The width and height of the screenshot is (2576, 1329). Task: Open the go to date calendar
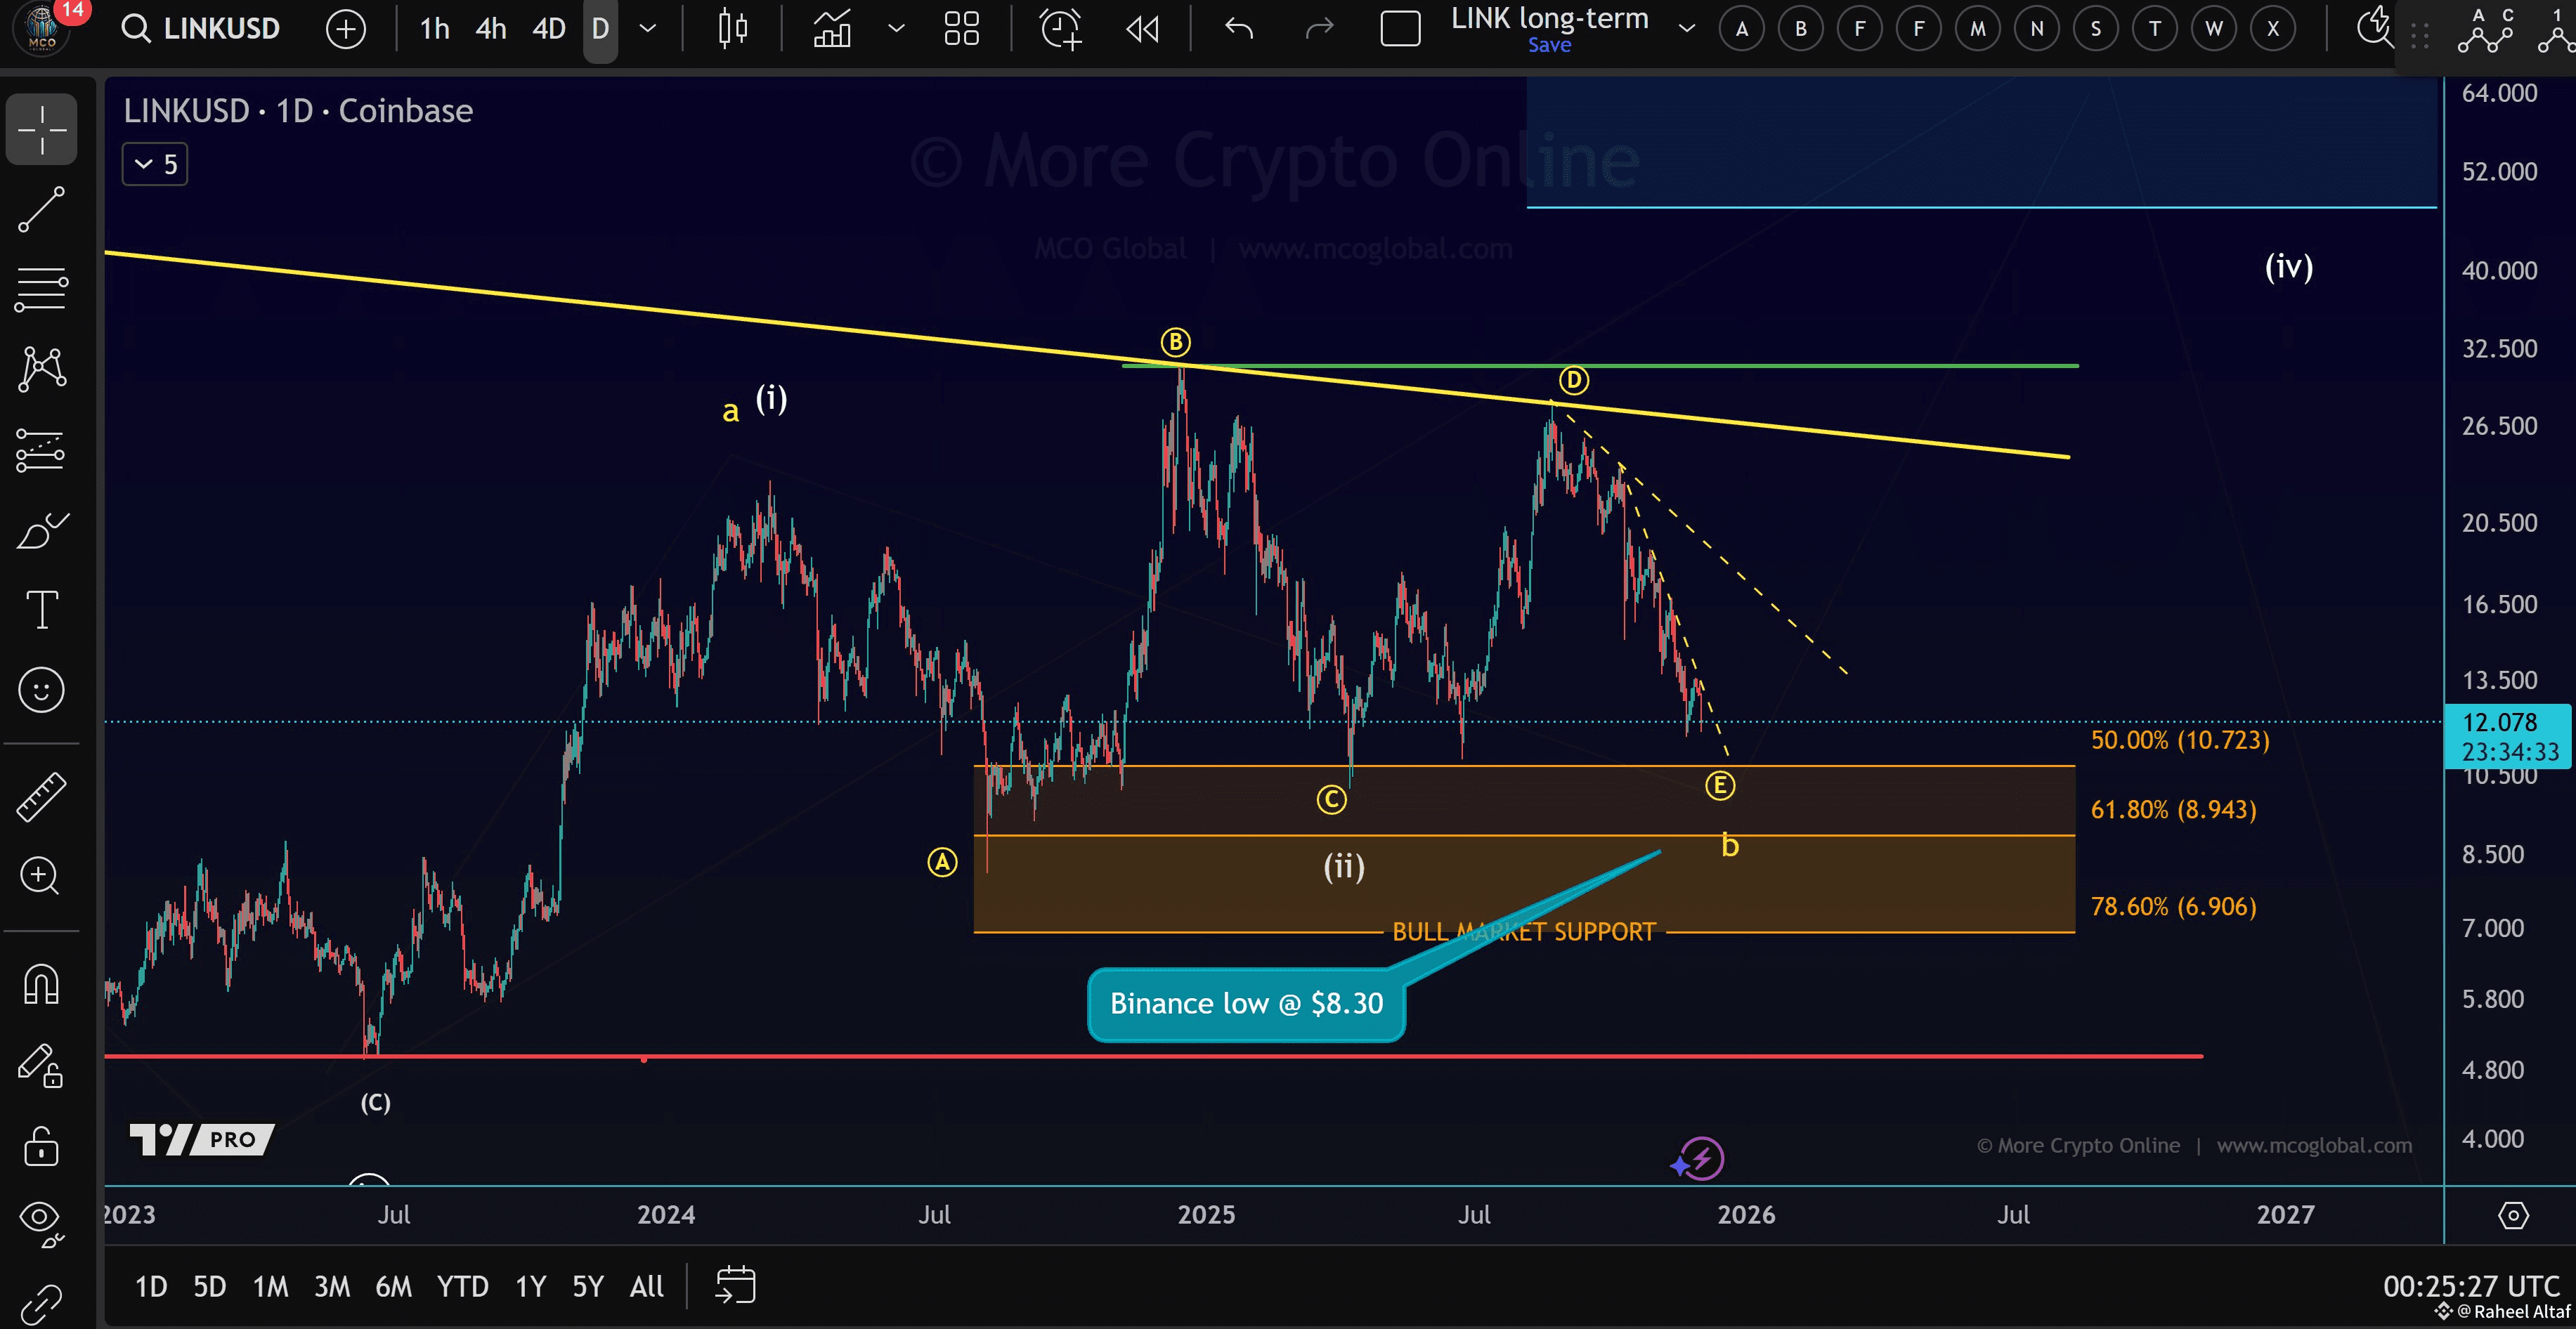coord(735,1286)
